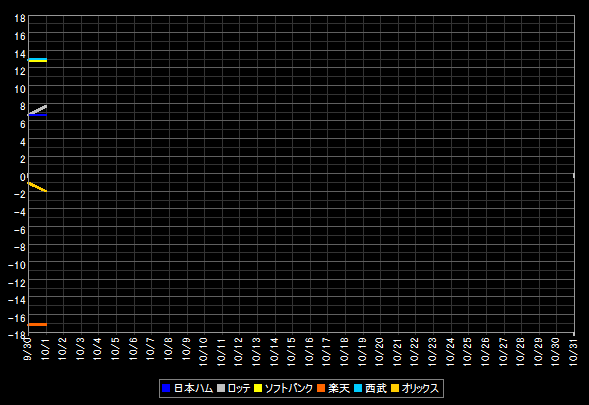Click the blue 日本ハム legend swatch
This screenshot has height=405, width=589.
point(166,388)
